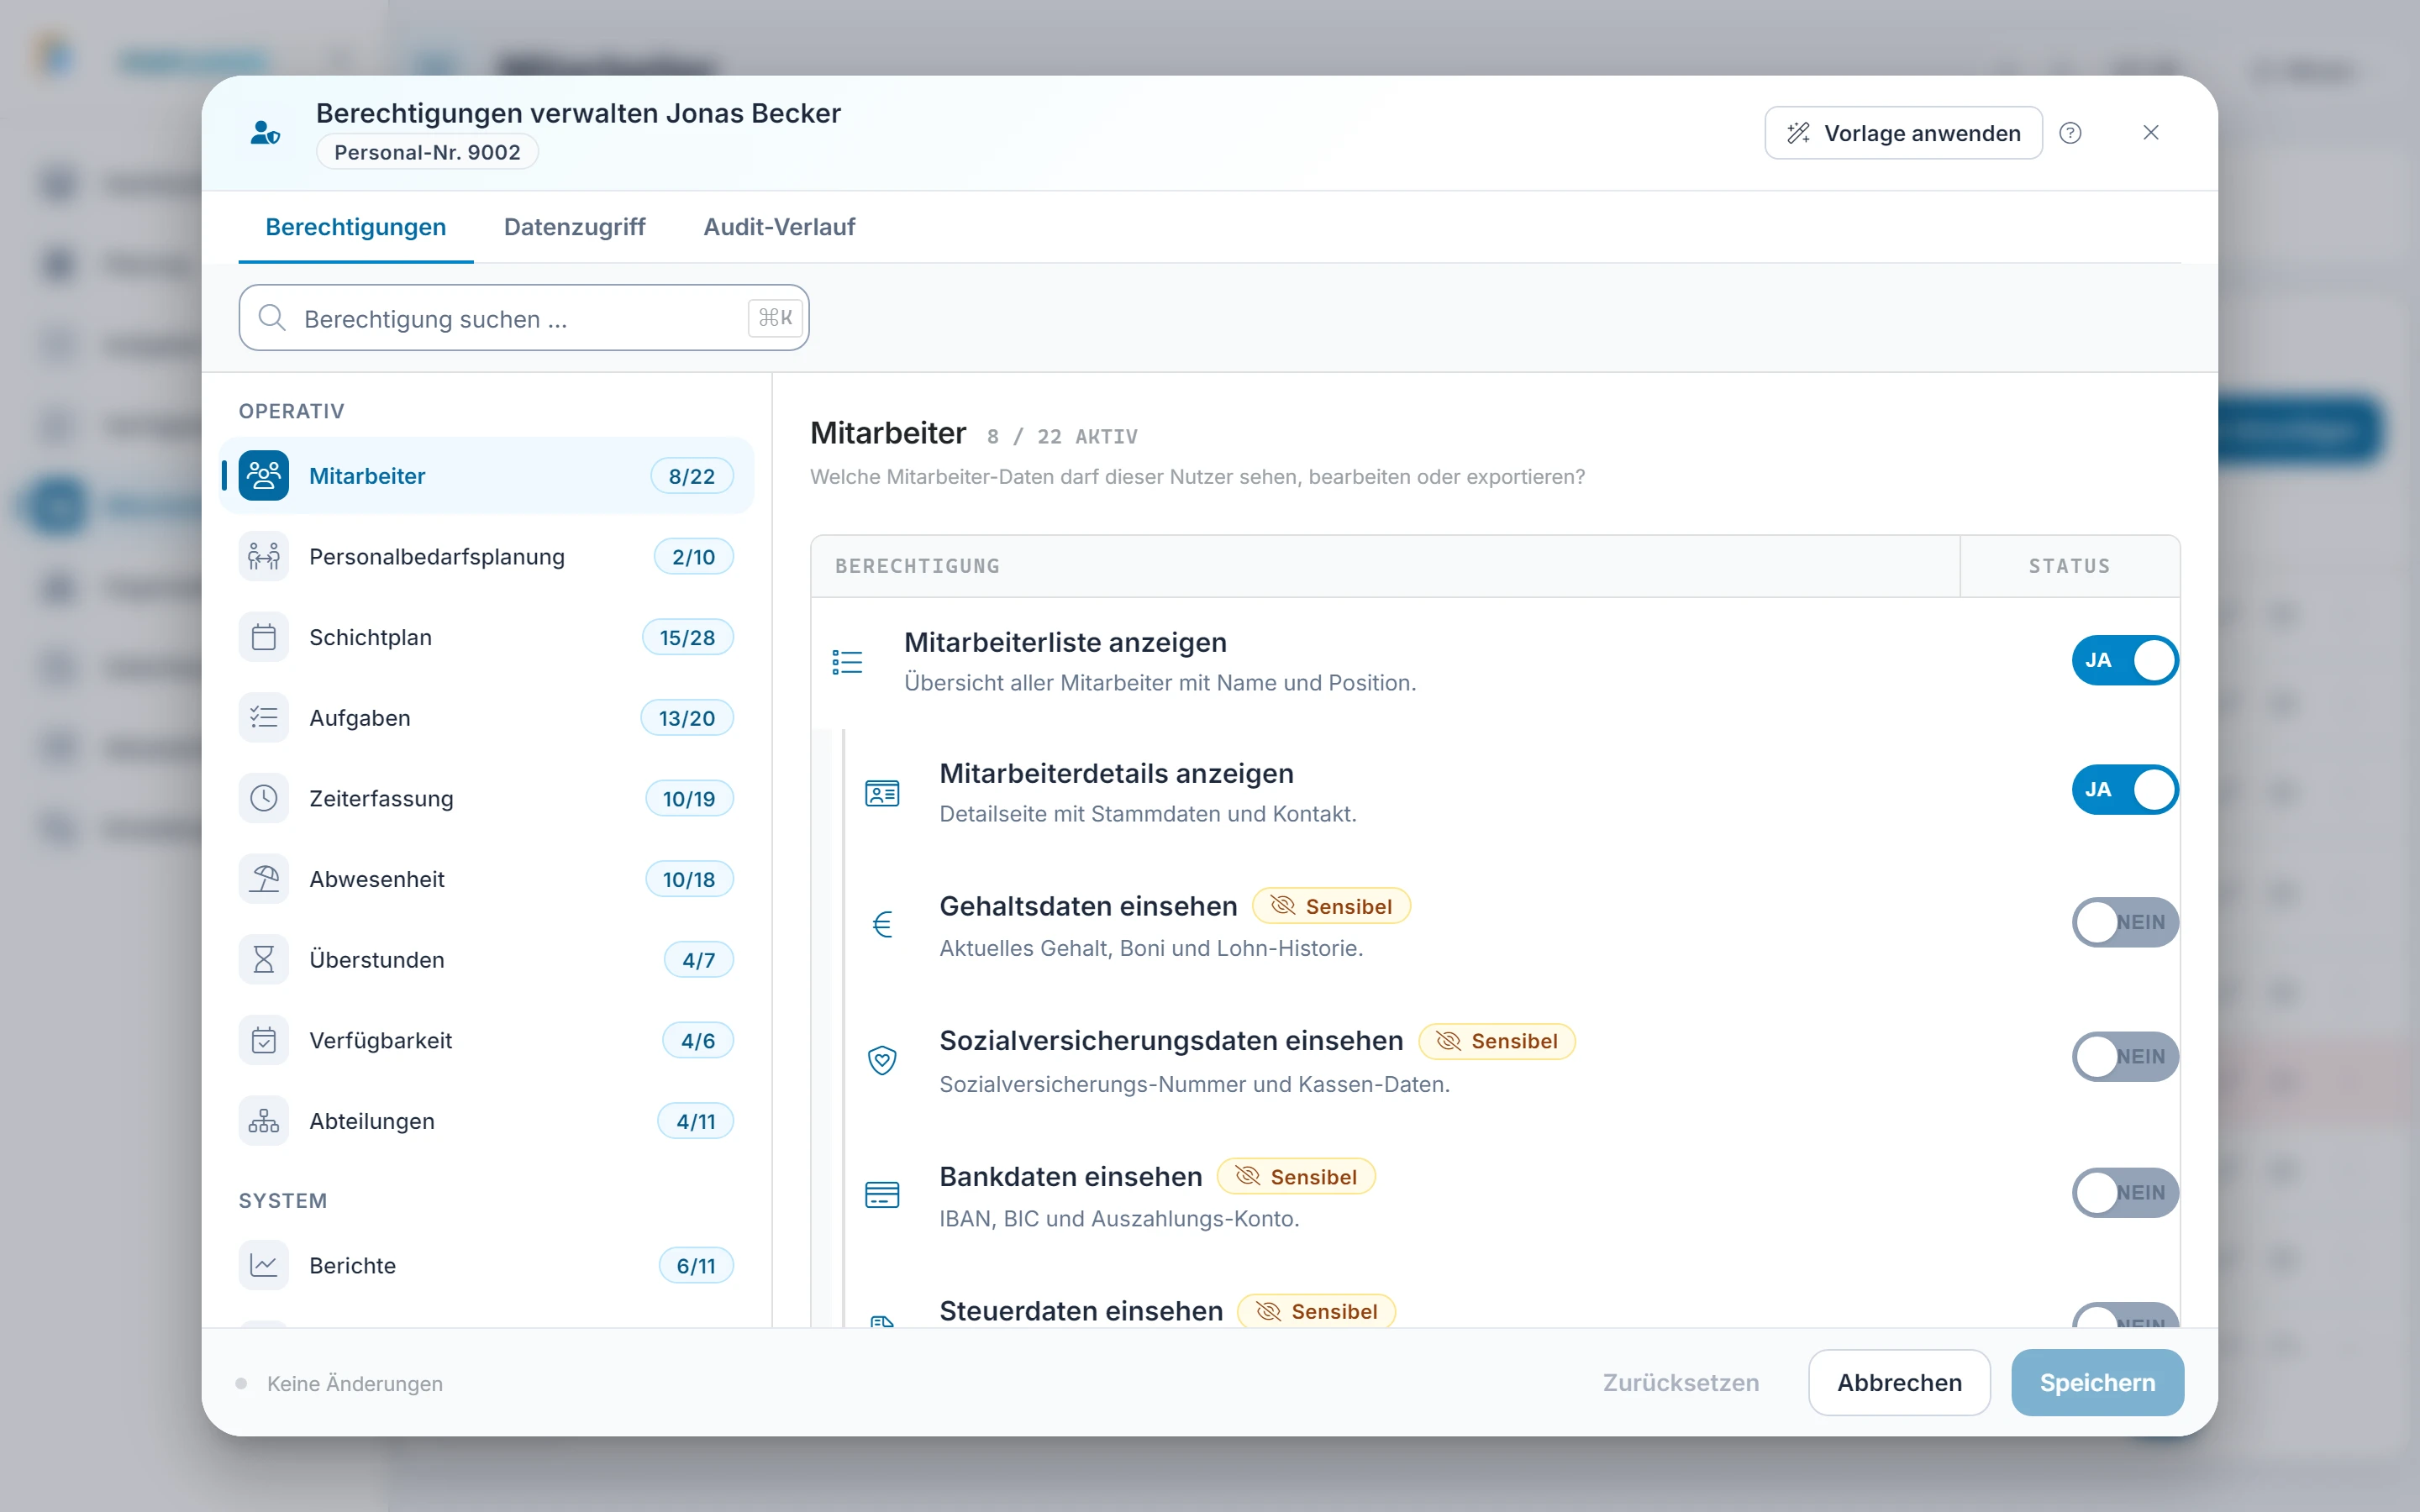This screenshot has height=1512, width=2420.
Task: Click the user shield icon in dialog header
Action: 265,133
